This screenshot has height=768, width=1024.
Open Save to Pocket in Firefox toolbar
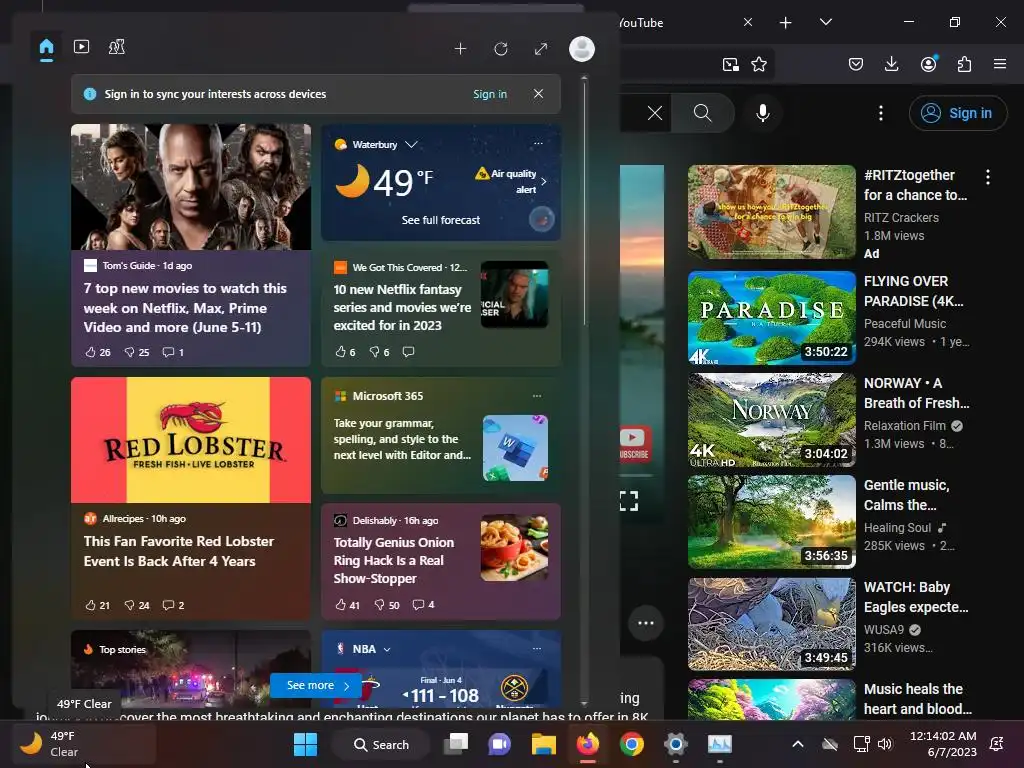(856, 64)
